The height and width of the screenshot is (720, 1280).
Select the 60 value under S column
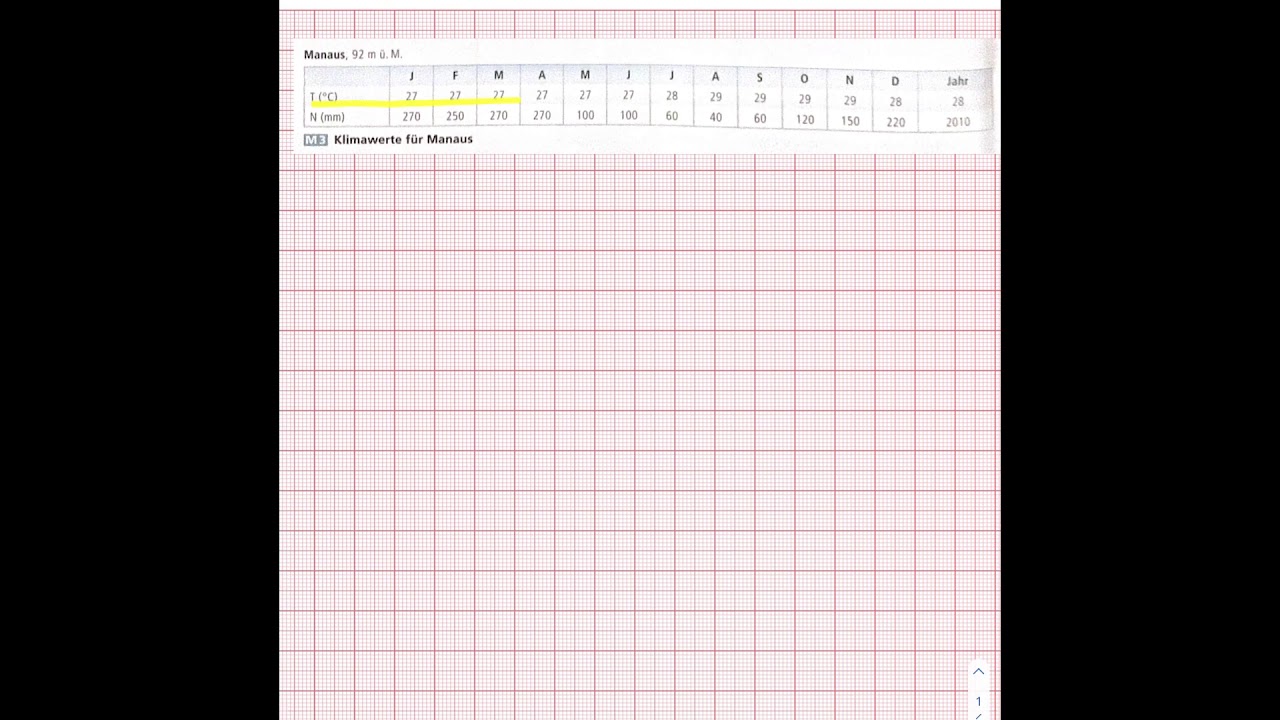point(760,119)
